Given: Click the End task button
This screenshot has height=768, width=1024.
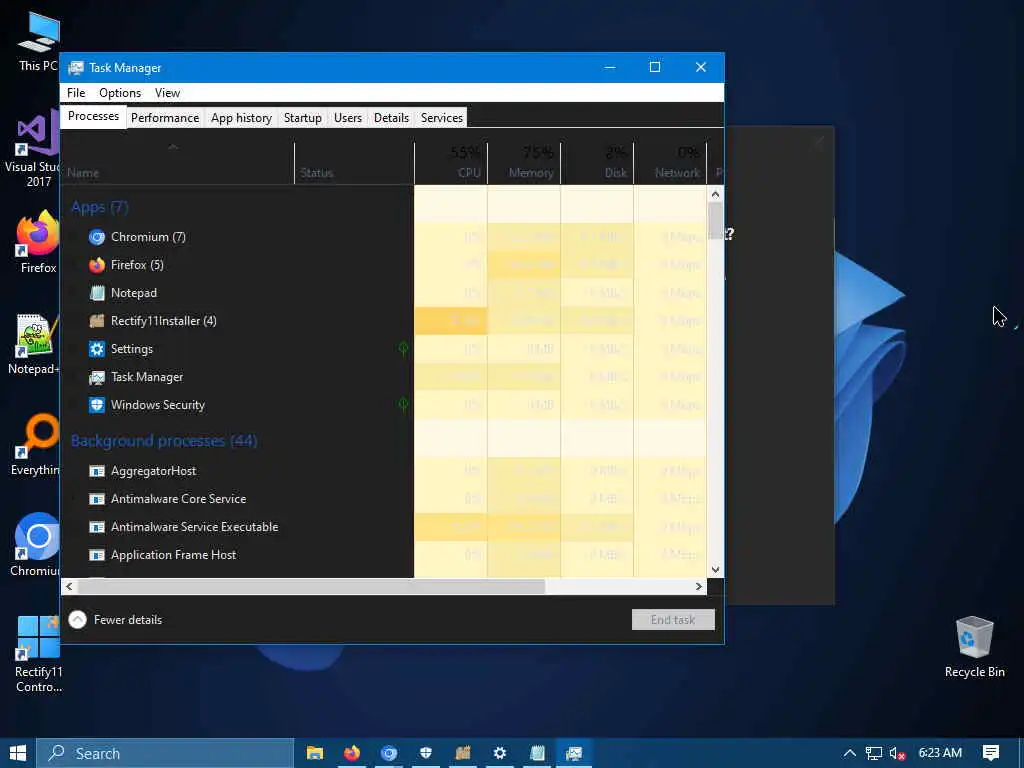Looking at the screenshot, I should (673, 620).
